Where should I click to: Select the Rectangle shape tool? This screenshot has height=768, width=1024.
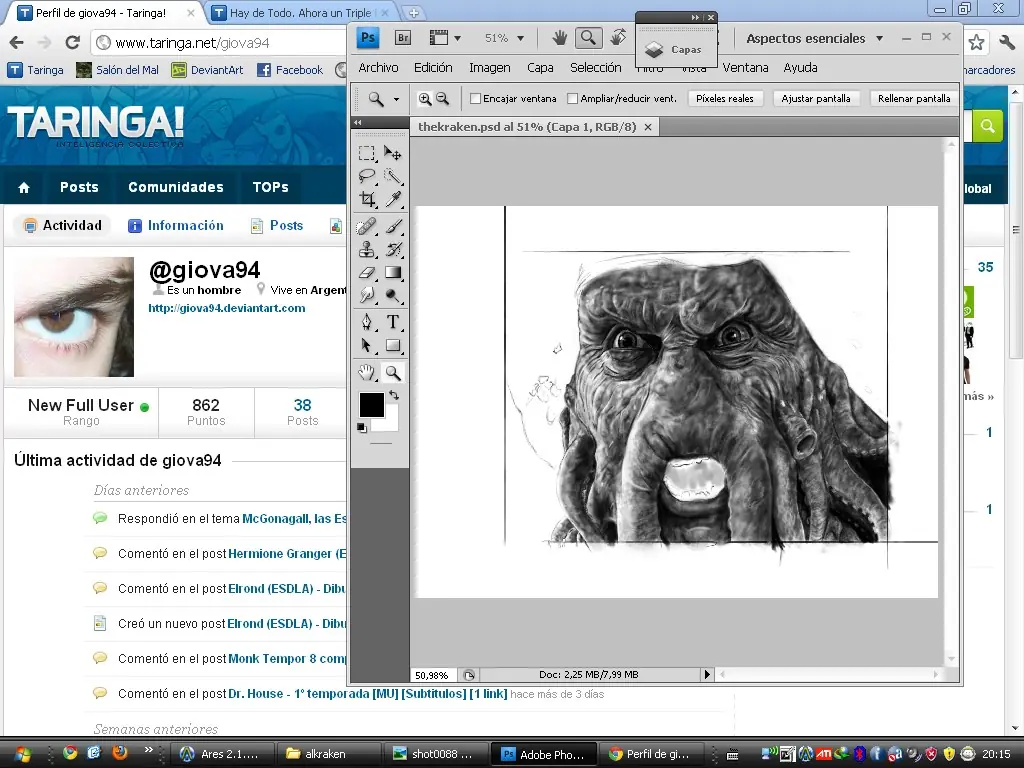(392, 345)
